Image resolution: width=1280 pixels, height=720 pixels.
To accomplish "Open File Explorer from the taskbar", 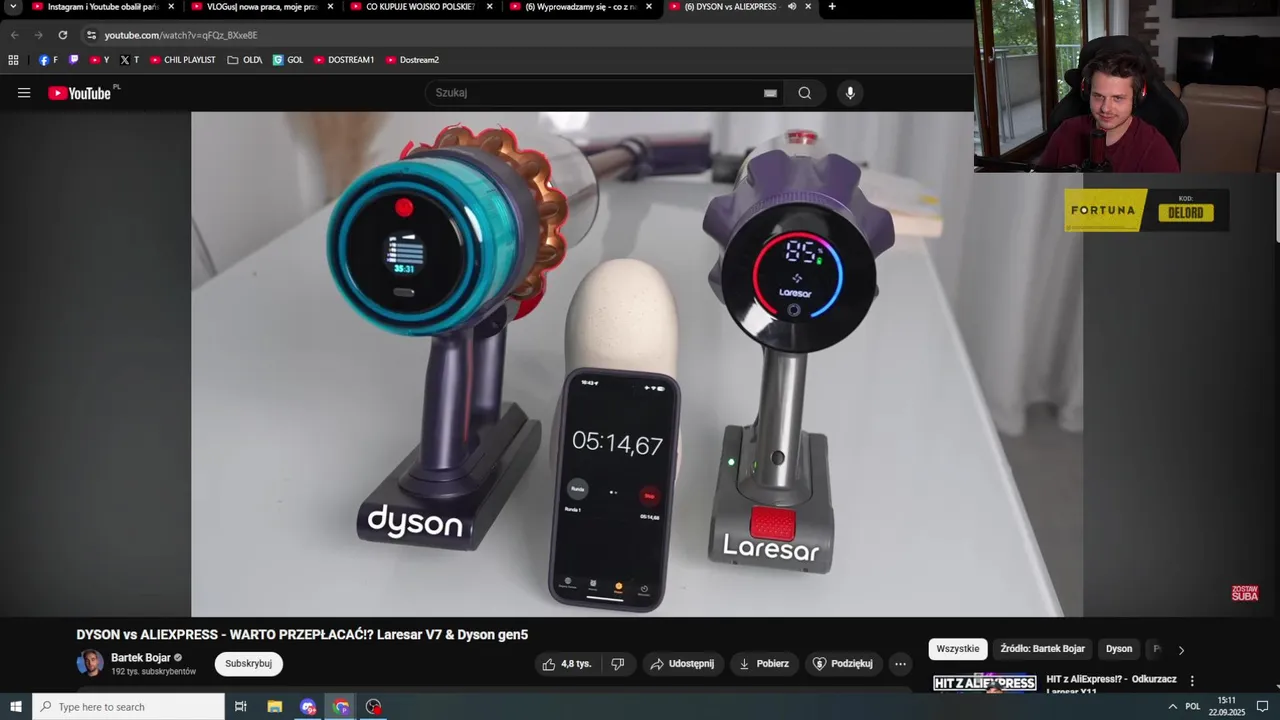I will [275, 707].
